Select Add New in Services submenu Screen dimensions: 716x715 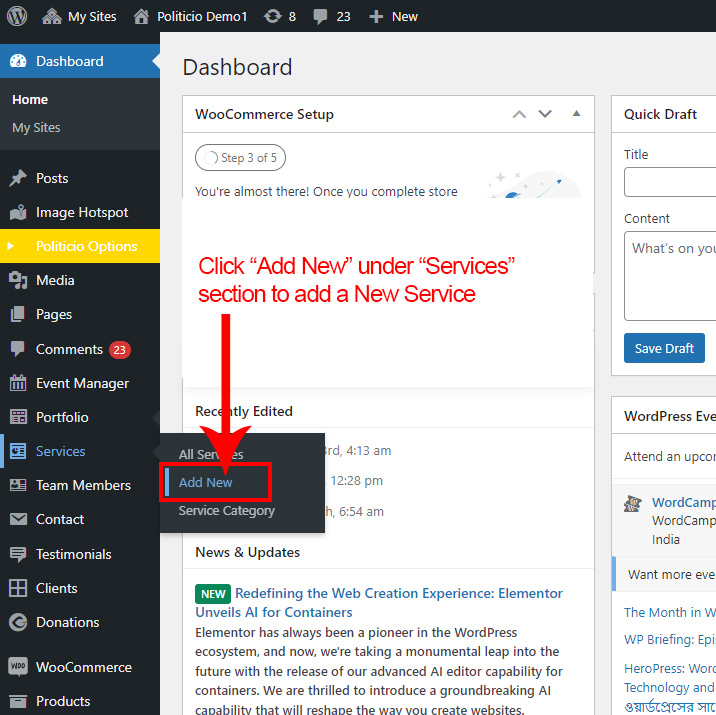(x=206, y=482)
